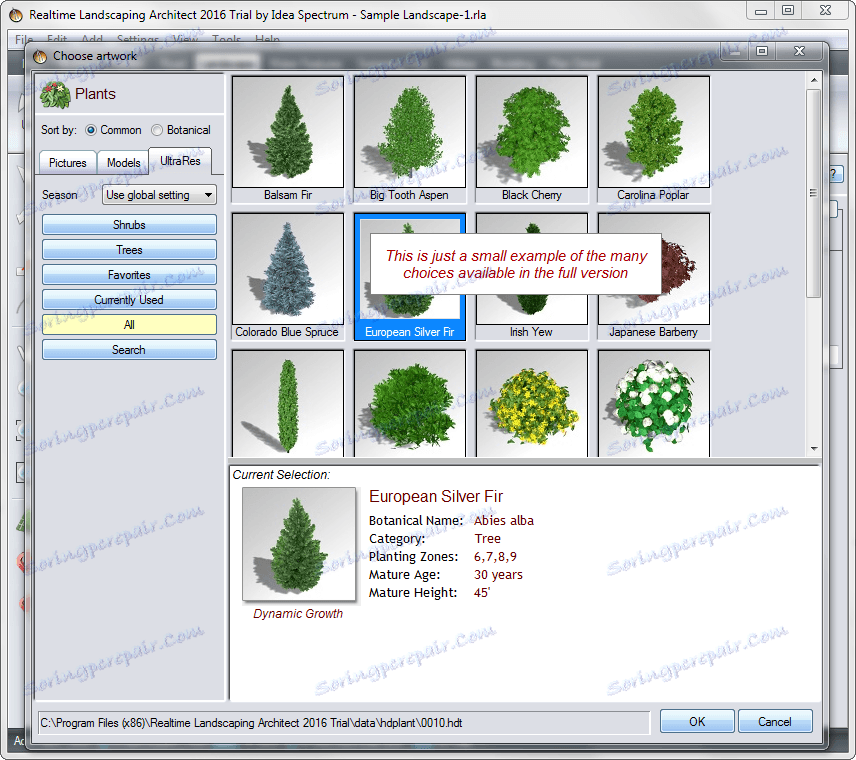
Task: Choose the green bushy shrub thumbnail
Action: click(409, 403)
